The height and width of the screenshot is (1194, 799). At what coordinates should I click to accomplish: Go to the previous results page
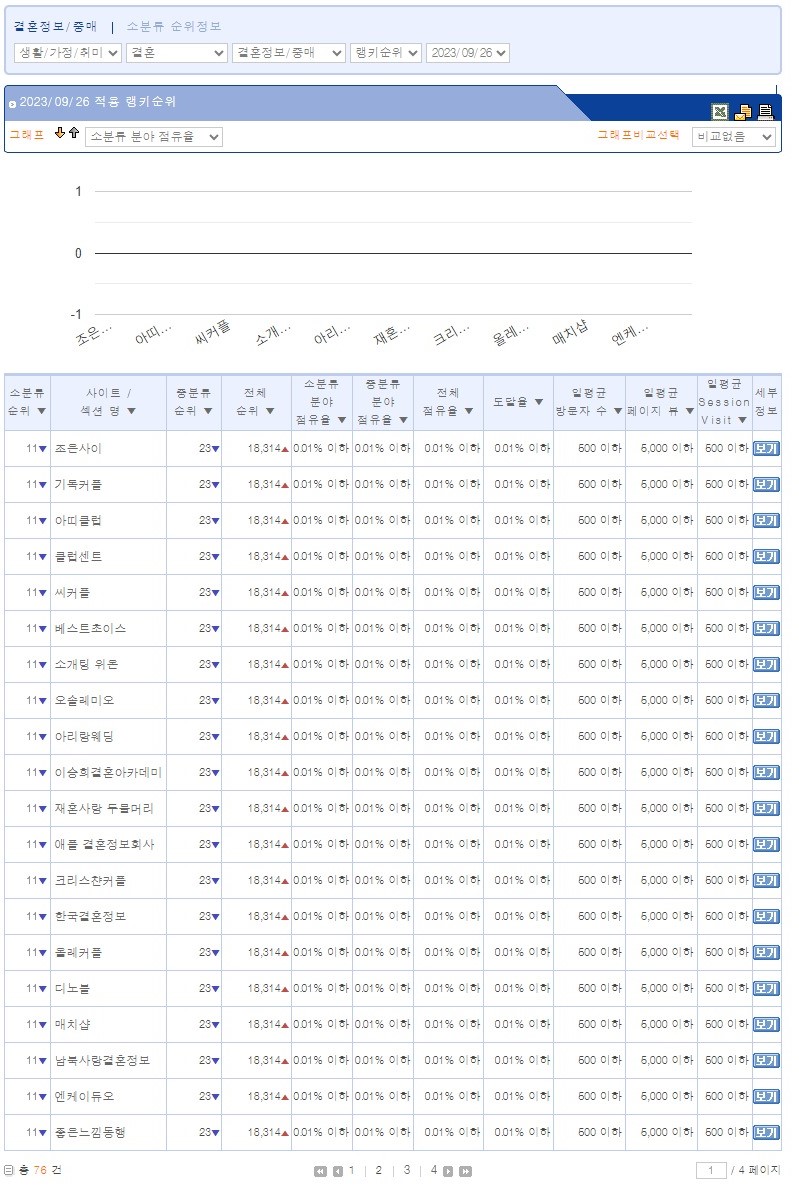coord(337,1171)
